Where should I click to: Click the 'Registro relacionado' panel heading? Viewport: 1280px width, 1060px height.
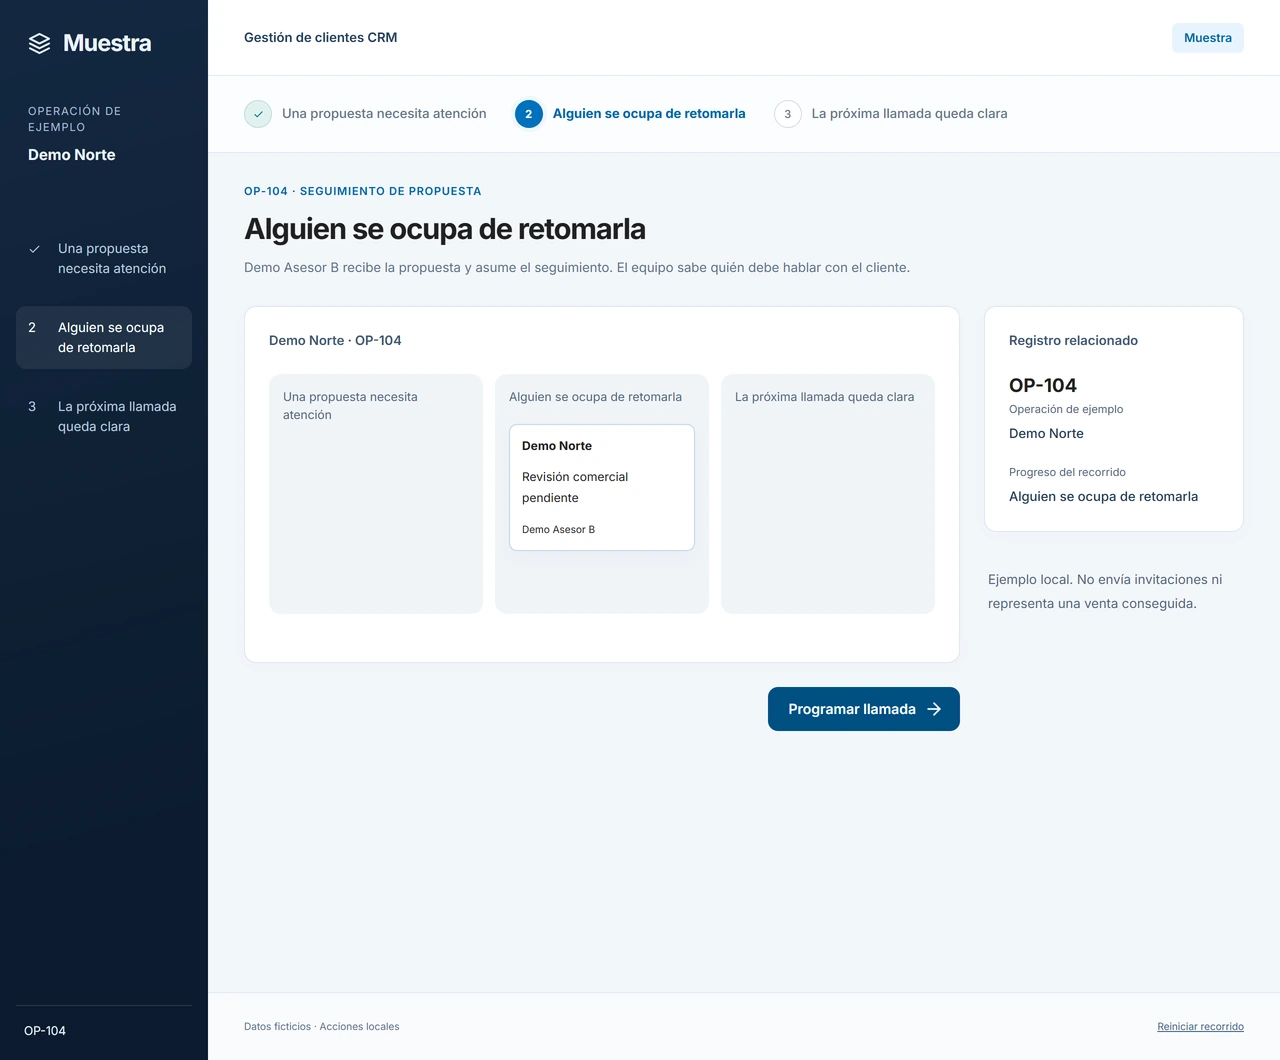(1073, 341)
